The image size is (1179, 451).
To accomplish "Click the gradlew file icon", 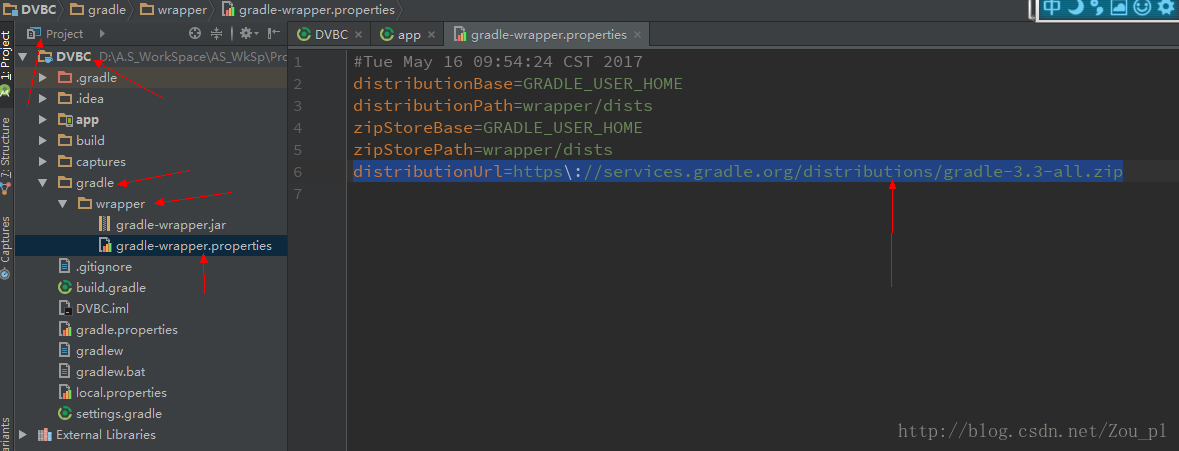I will click(65, 351).
